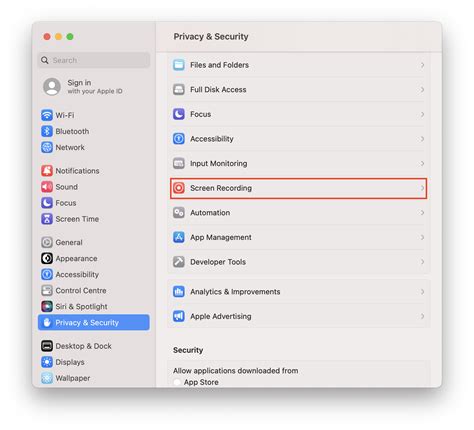Click the Apple Advertising megaphone icon
This screenshot has width=474, height=430.
(x=179, y=316)
